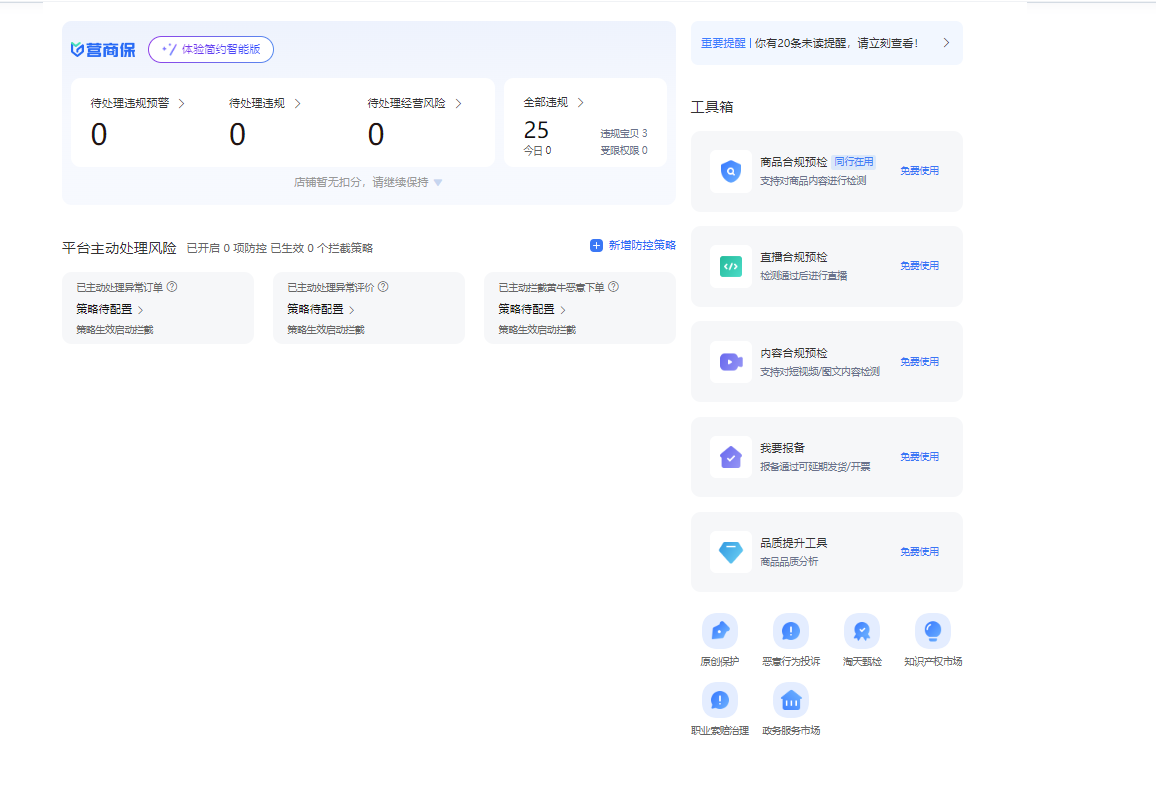Click 体验简约智能版 button
The image size is (1156, 796).
pyautogui.click(x=211, y=49)
